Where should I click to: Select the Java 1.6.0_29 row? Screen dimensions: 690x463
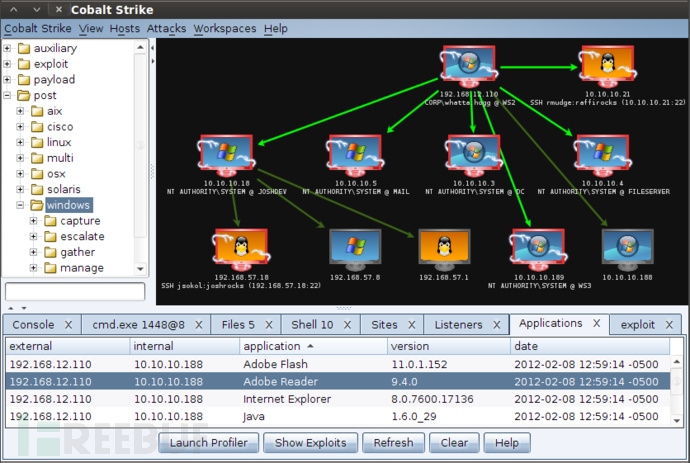338,416
